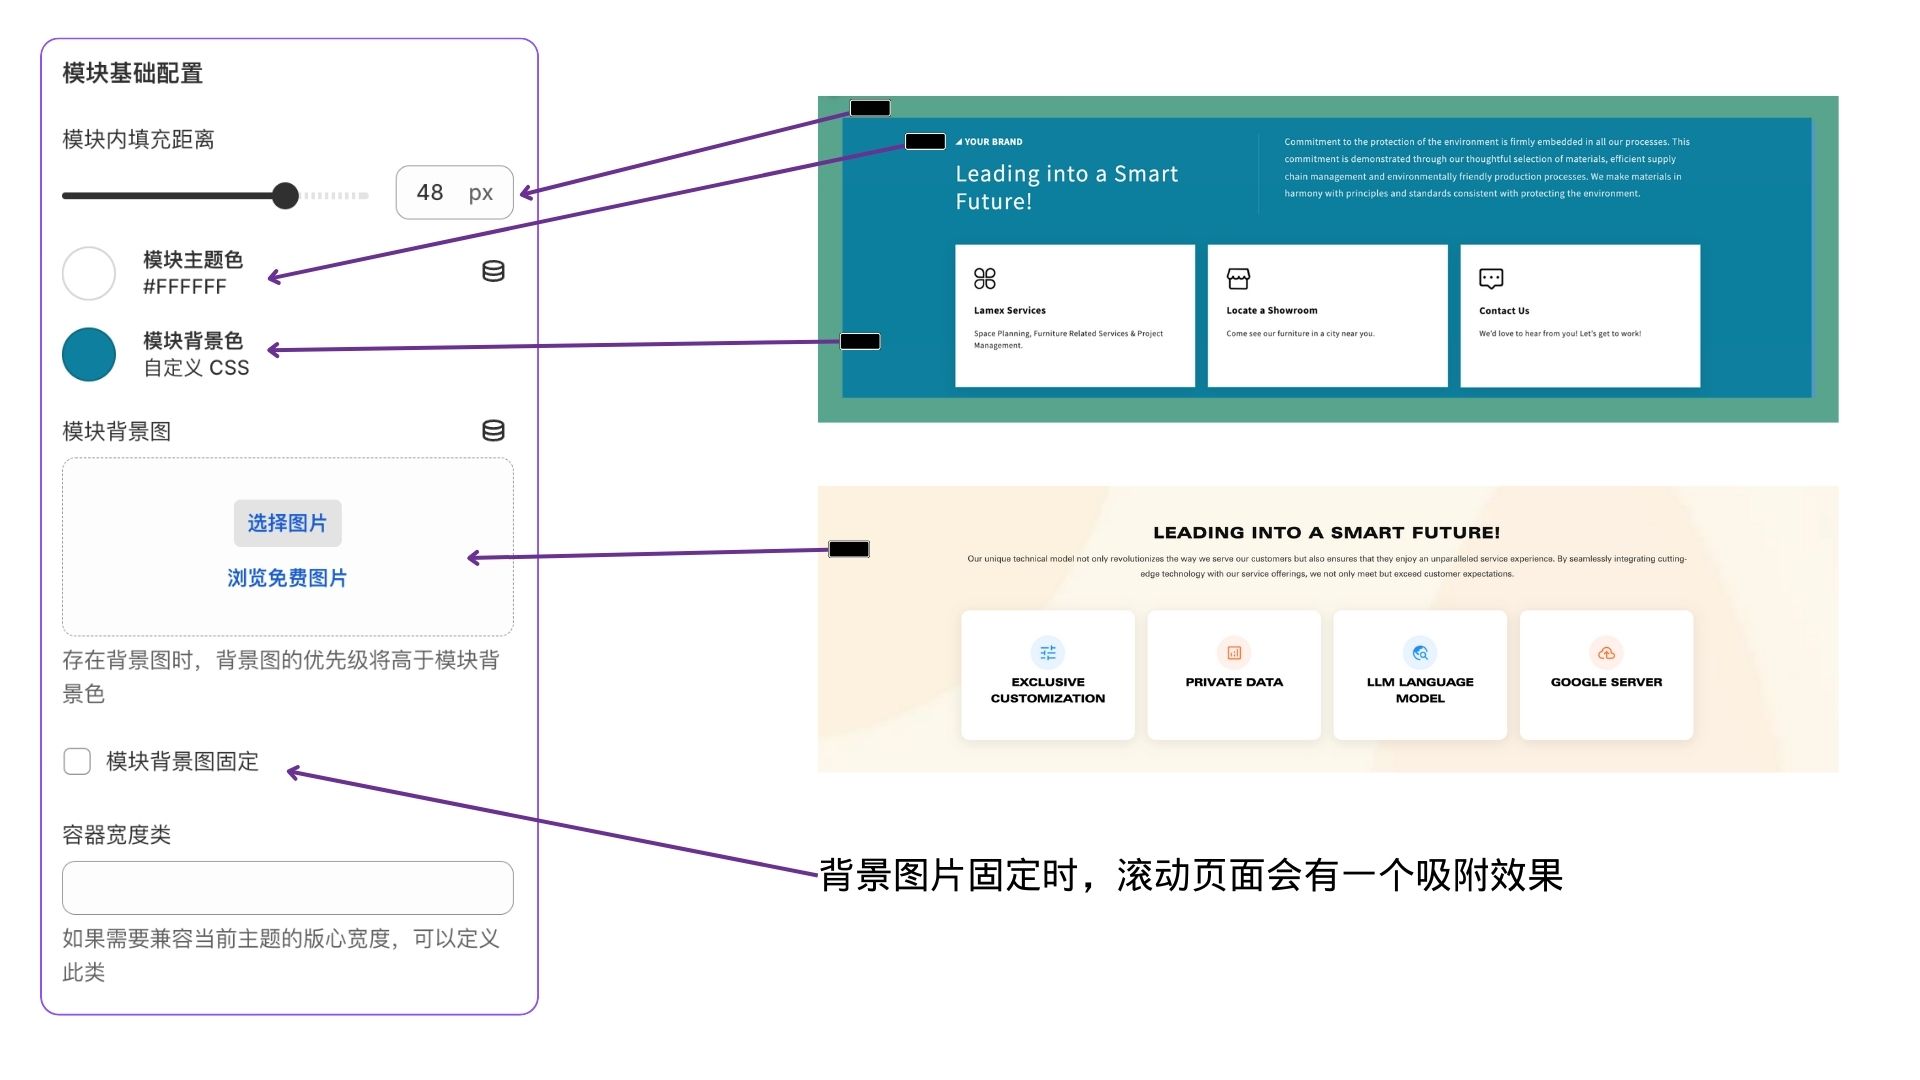Click the Private Data chart icon
The width and height of the screenshot is (1920, 1080).
[x=1234, y=652]
